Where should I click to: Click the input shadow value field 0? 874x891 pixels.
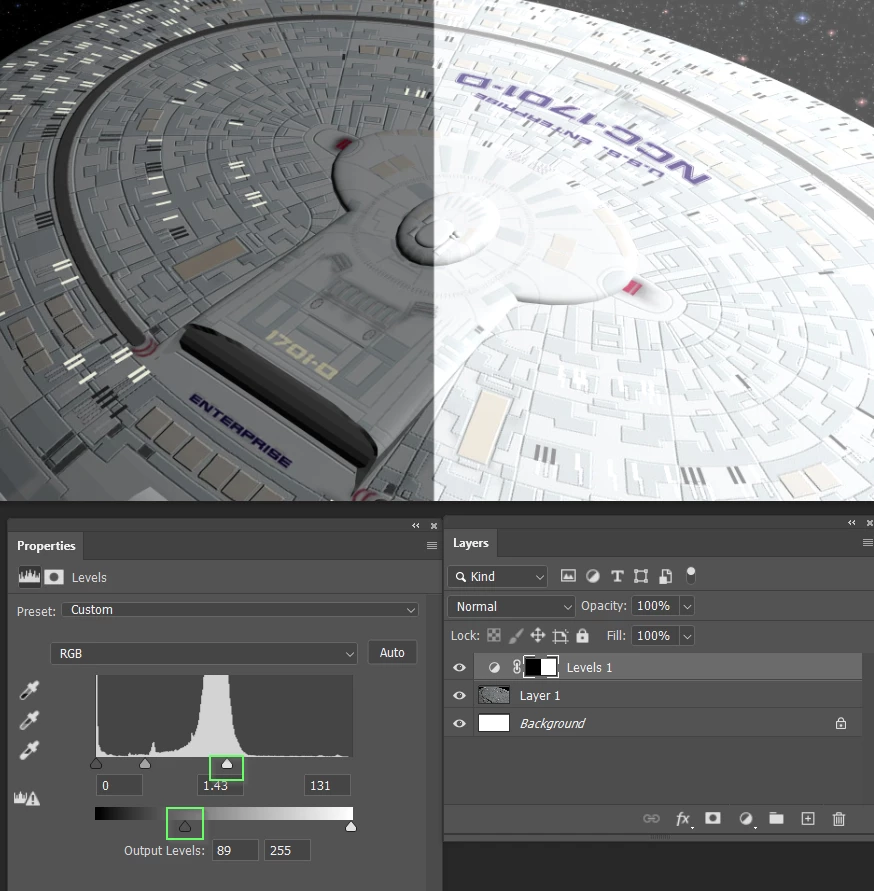pos(119,785)
